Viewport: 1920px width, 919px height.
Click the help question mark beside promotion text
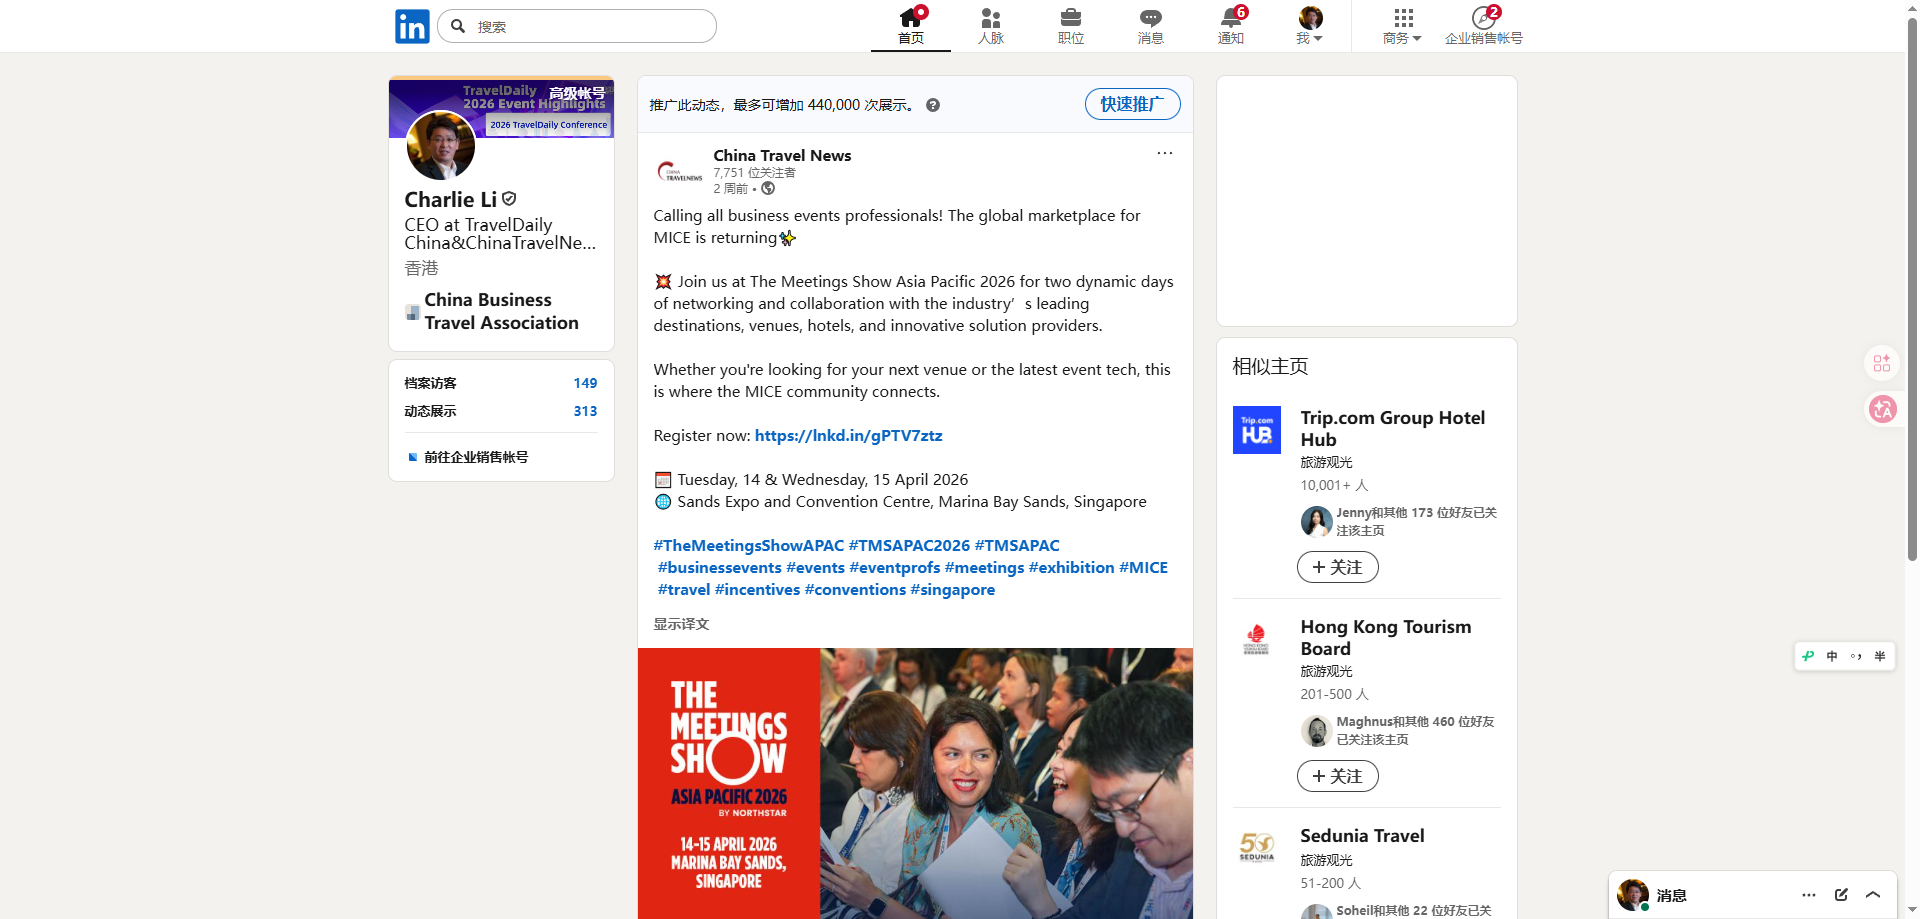coord(932,105)
